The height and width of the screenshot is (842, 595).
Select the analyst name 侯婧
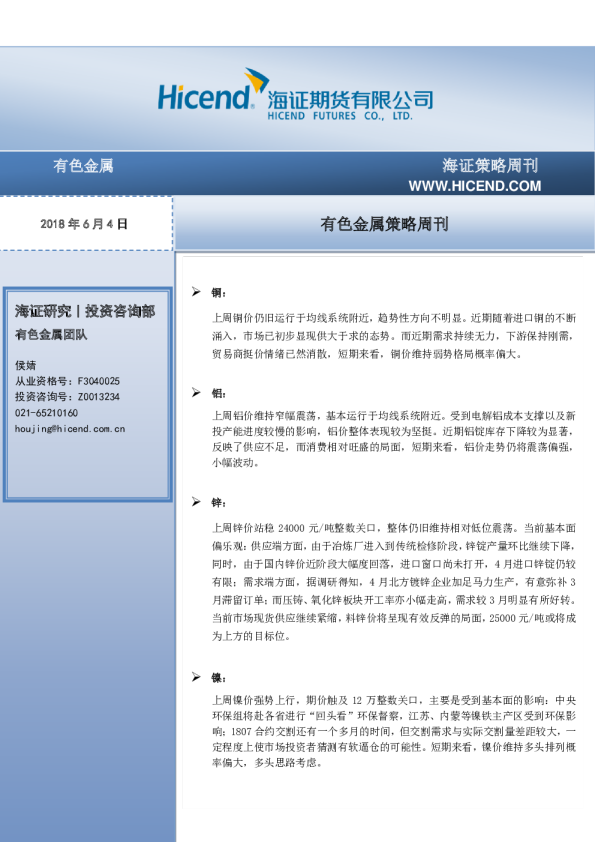[25, 365]
